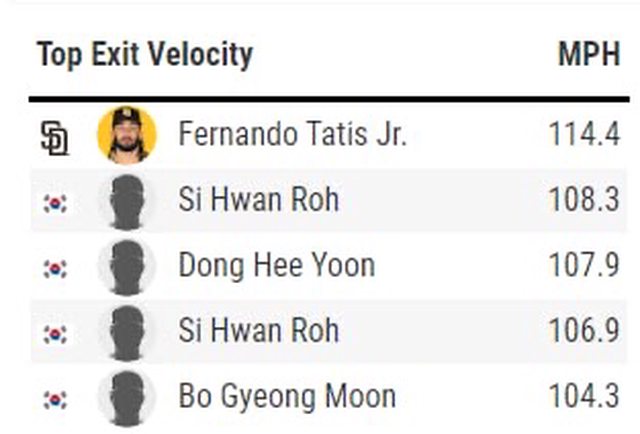Click the Korea flag beside Bo Gyeong Moon

pyautogui.click(x=55, y=398)
